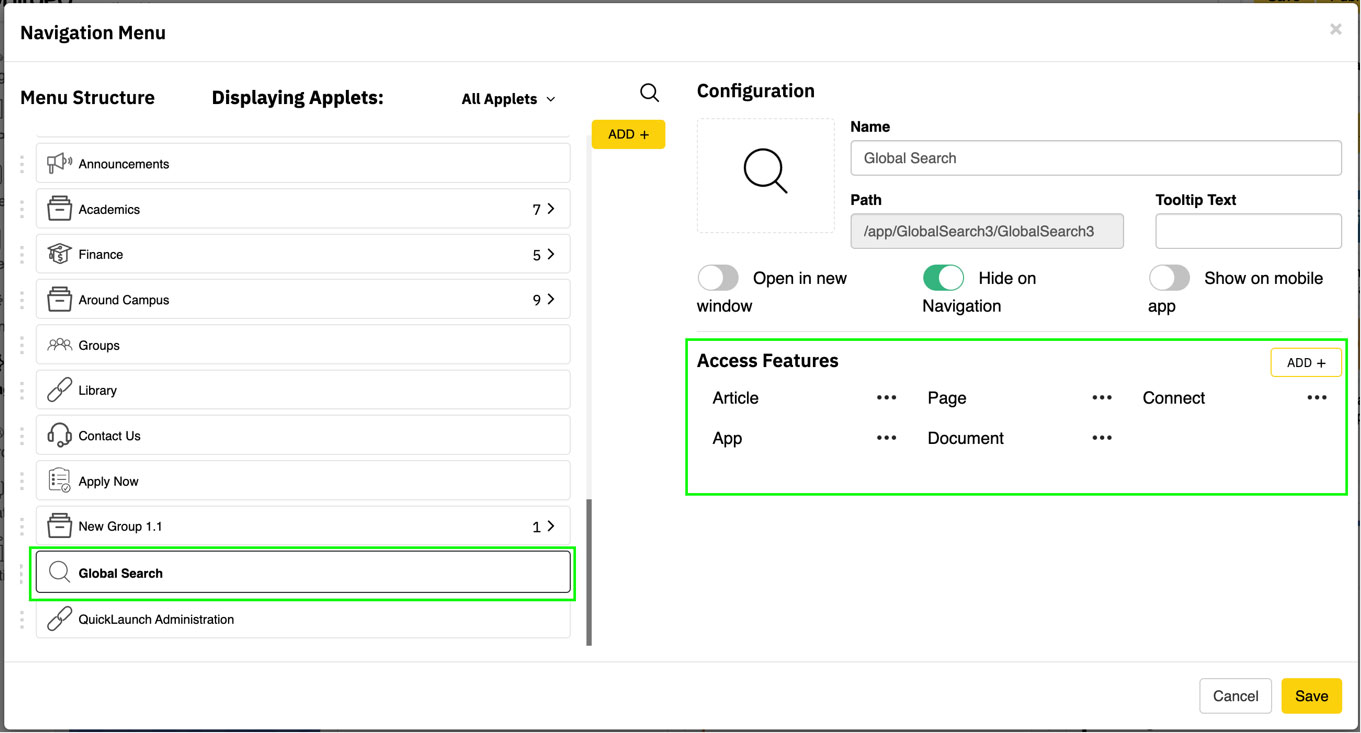Click the Apply Now form icon
Image resolution: width=1361 pixels, height=733 pixels.
[59, 480]
